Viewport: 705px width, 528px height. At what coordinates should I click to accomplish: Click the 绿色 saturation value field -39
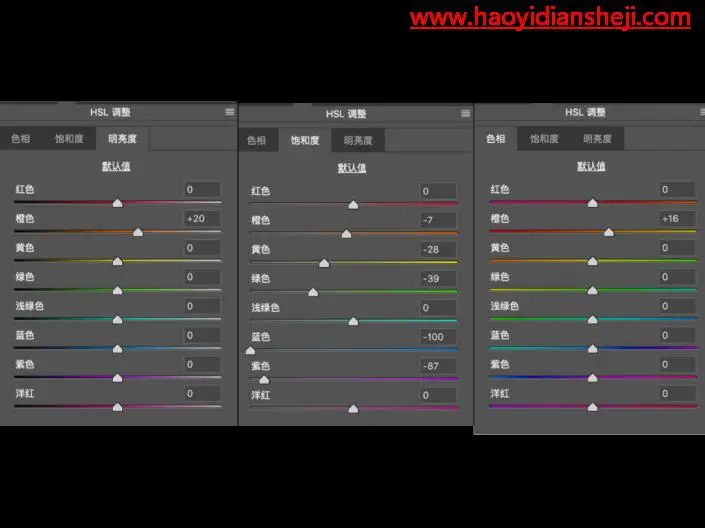[438, 278]
